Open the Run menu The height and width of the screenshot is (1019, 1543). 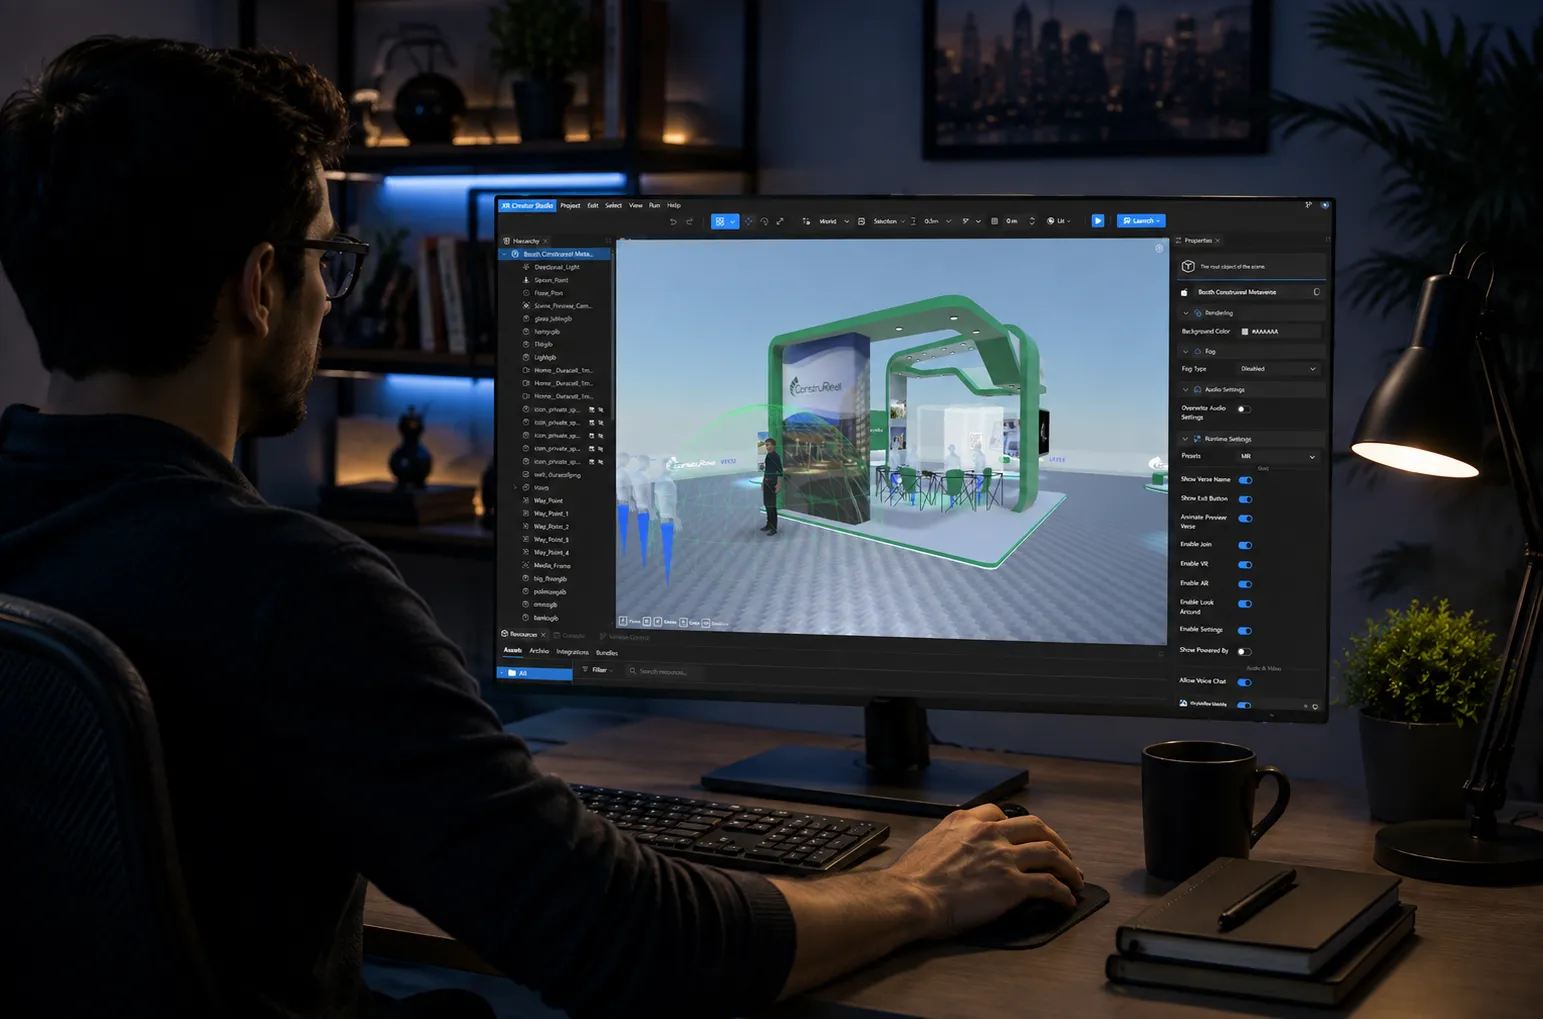coord(655,205)
